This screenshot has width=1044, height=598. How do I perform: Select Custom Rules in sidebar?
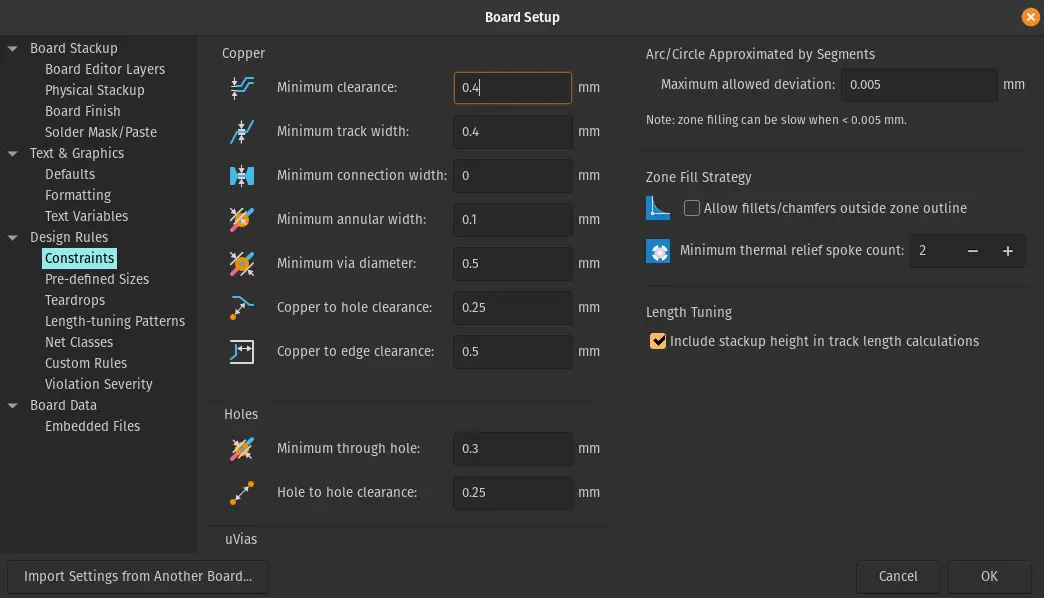(86, 363)
